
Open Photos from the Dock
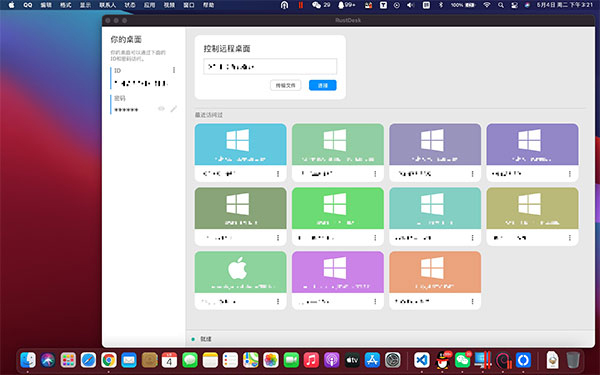(271, 360)
